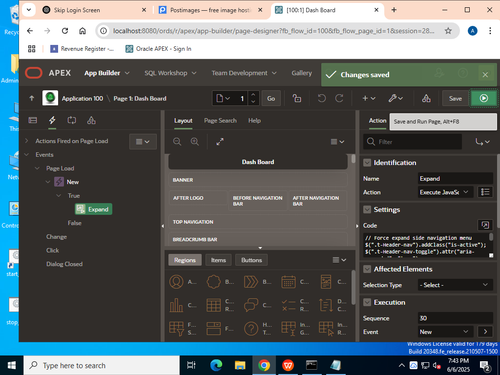The width and height of the screenshot is (500, 375).
Task: Click the code box scrollbar
Action: pos(491,237)
